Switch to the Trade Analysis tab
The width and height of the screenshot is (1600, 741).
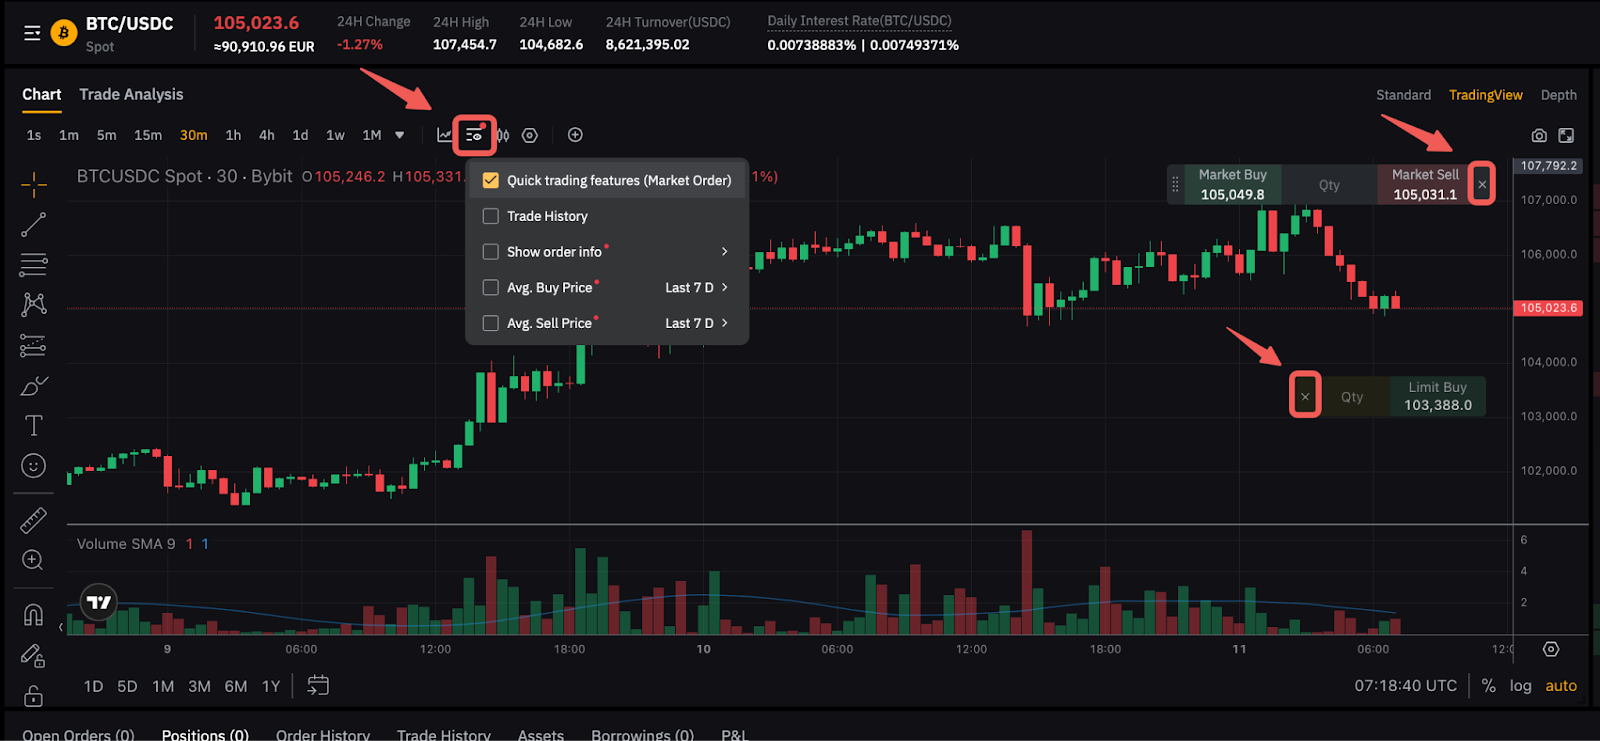[131, 94]
